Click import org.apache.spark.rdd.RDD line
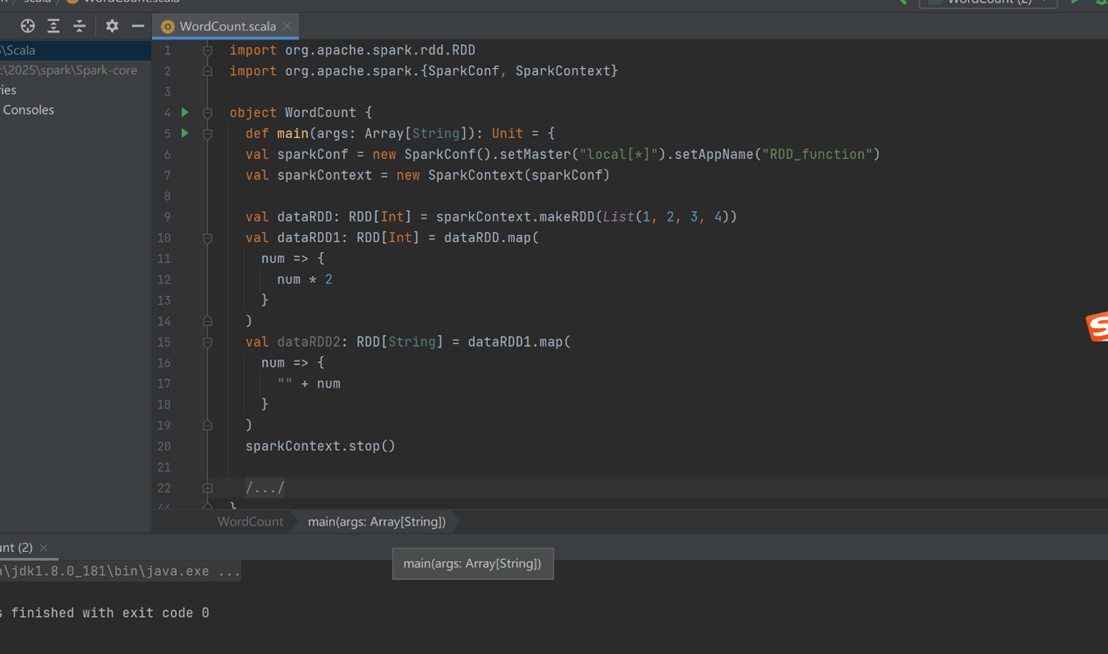This screenshot has width=1108, height=654. tap(352, 50)
